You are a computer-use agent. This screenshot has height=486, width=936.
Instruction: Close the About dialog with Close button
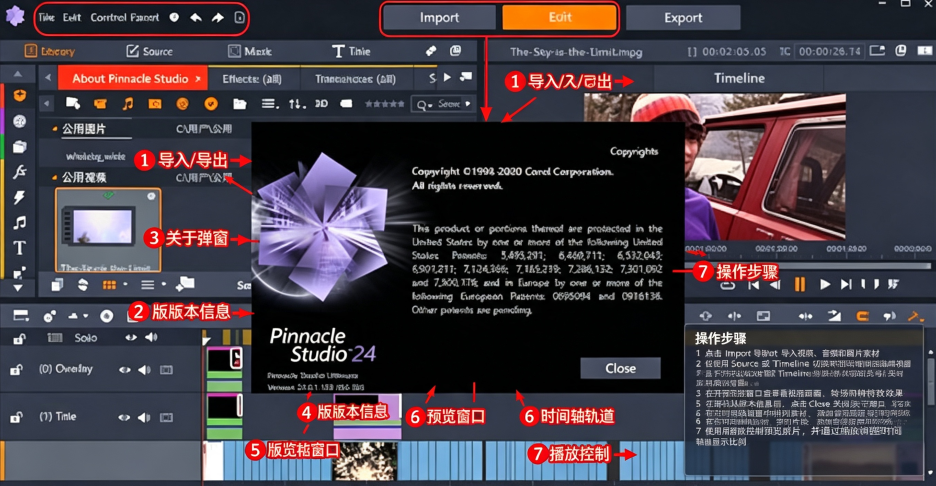pos(620,368)
